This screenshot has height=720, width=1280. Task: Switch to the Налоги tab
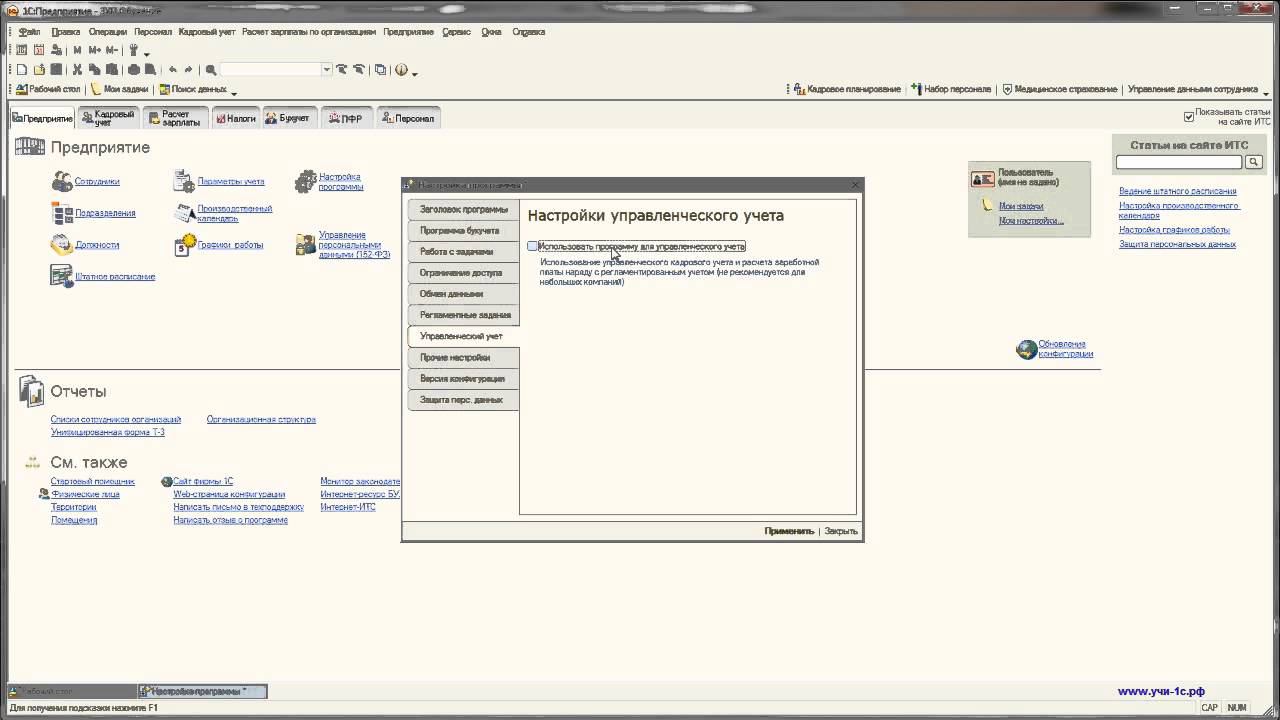coord(235,118)
